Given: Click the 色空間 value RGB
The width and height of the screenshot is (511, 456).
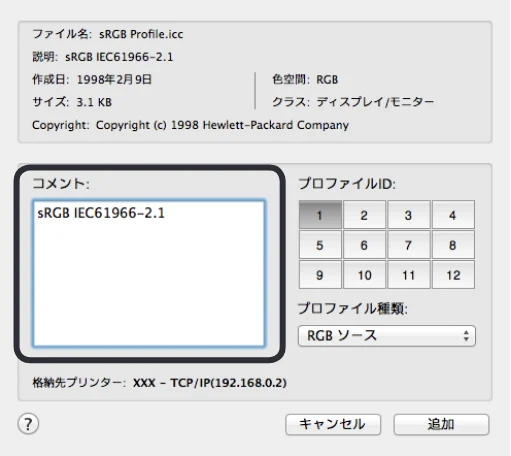Looking at the screenshot, I should [x=327, y=80].
